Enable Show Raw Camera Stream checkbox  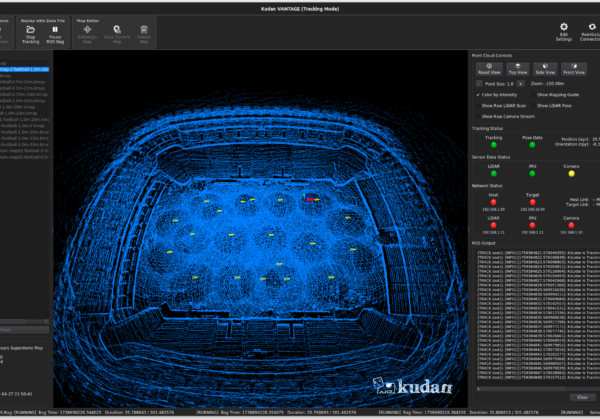476,115
